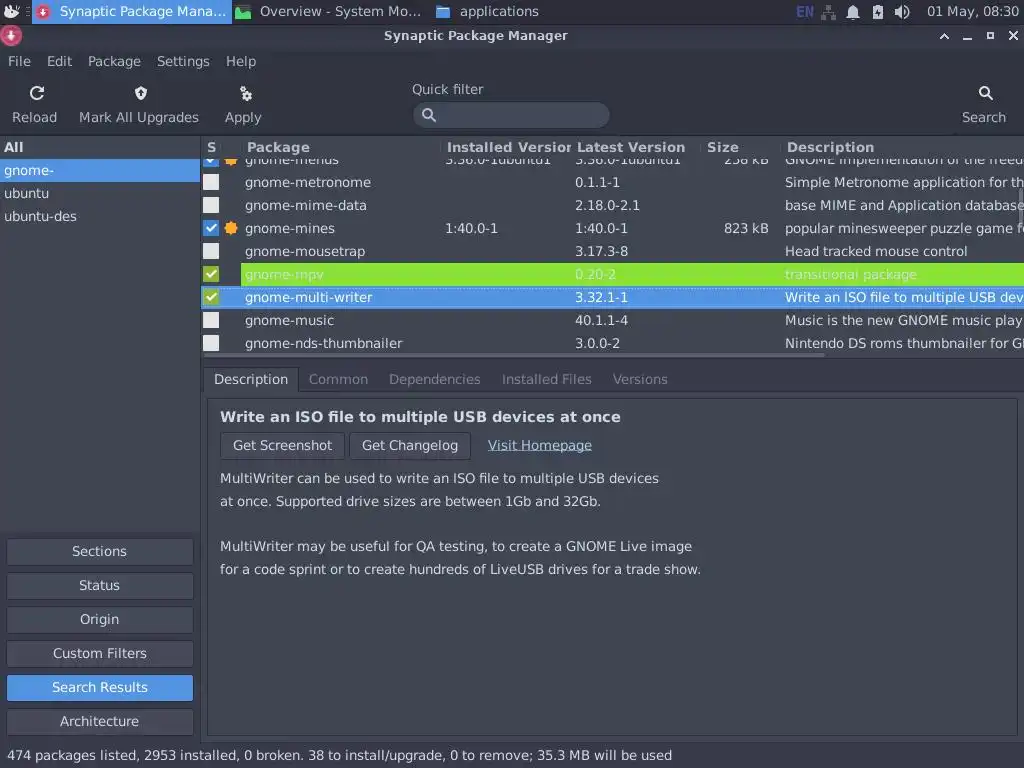This screenshot has height=768, width=1024.
Task: Switch to the Versions tab
Action: [x=640, y=379]
